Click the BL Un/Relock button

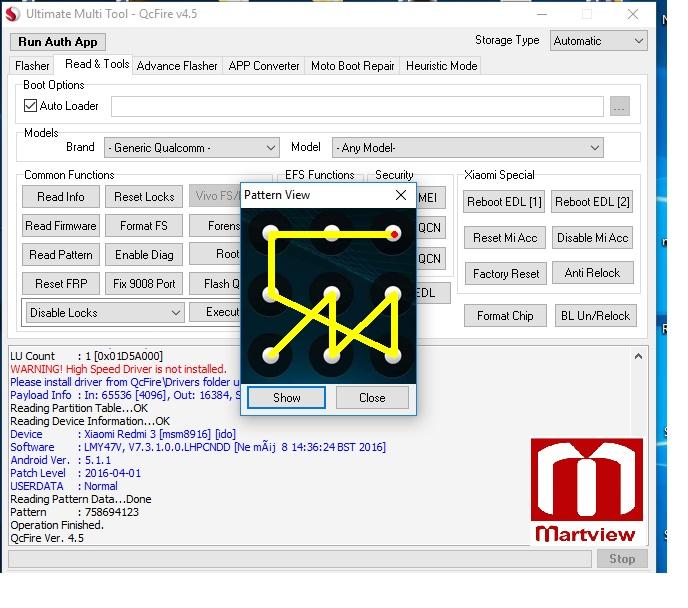[595, 316]
